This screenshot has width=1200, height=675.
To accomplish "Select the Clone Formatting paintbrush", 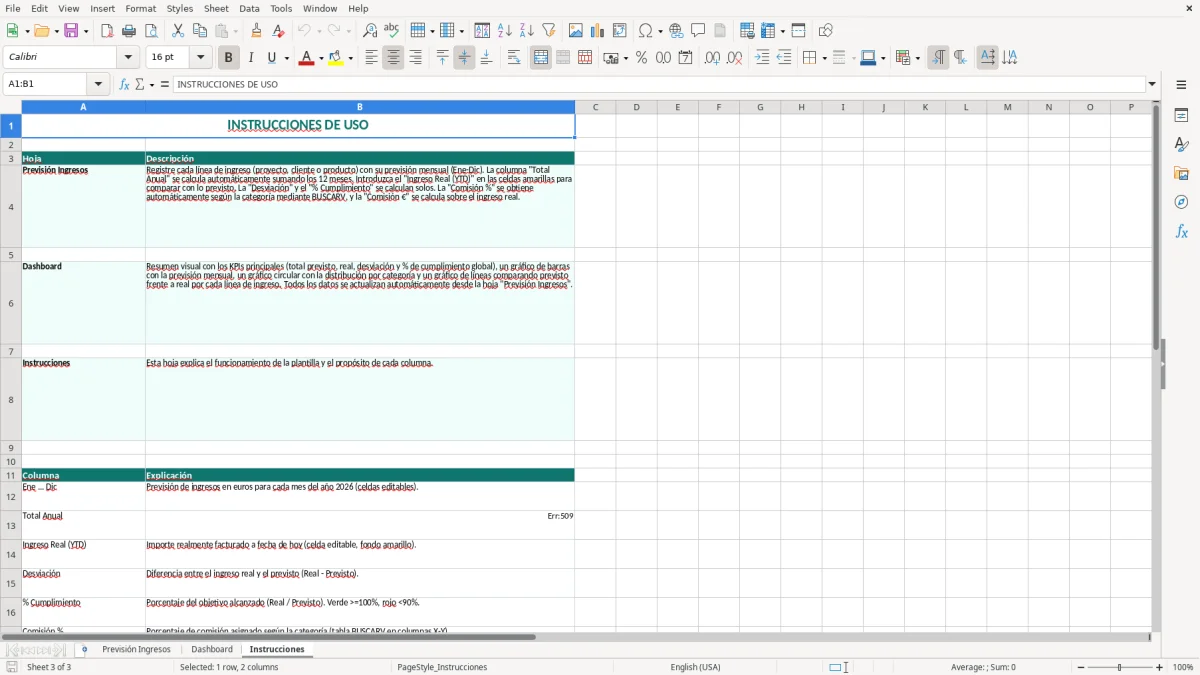I will pyautogui.click(x=257, y=31).
